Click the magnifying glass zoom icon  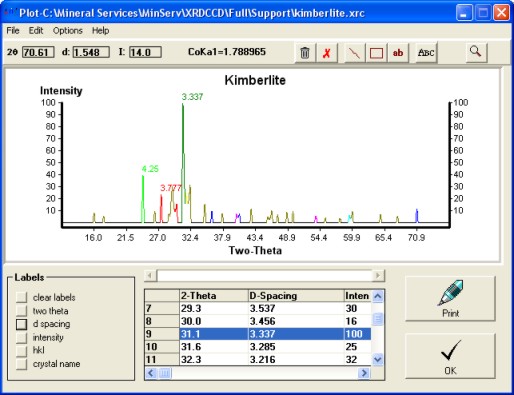pyautogui.click(x=476, y=52)
